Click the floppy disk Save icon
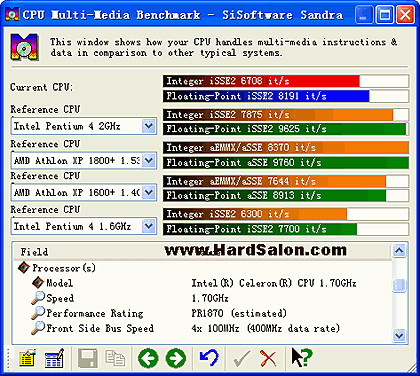The width and height of the screenshot is (420, 376). (88, 358)
